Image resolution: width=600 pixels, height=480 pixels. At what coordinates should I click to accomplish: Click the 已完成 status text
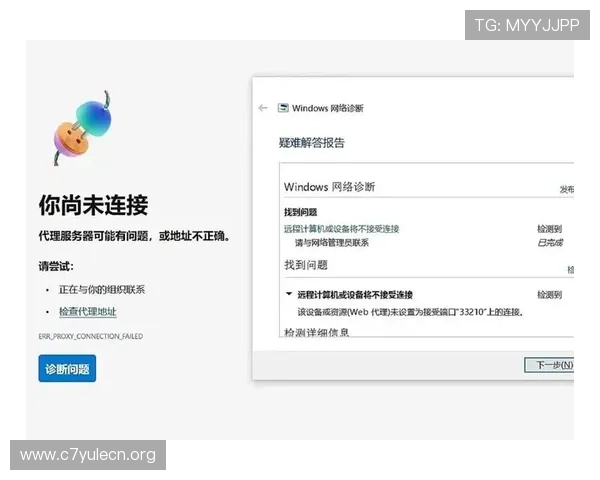[x=550, y=243]
